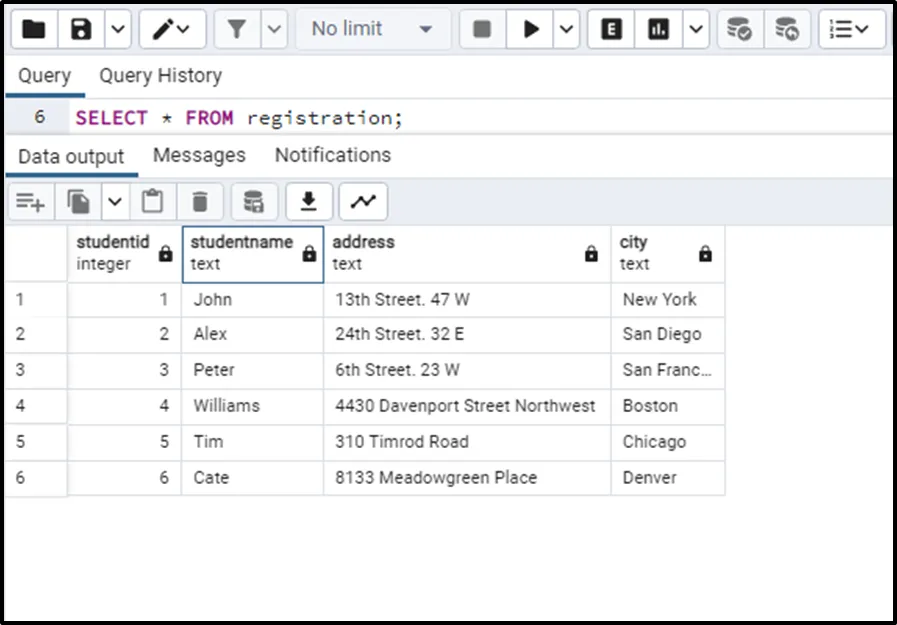Click the Stop query square button
The width and height of the screenshot is (897, 625).
tap(482, 29)
